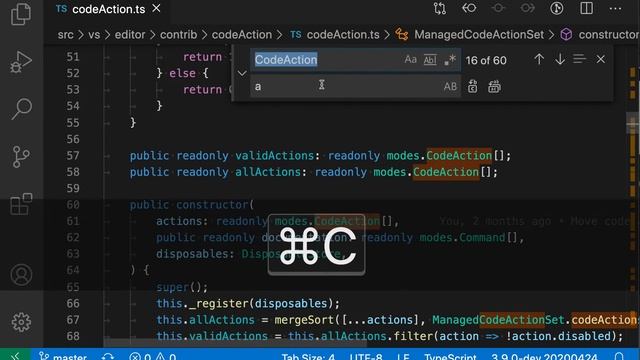Click the Replace All icon
The width and height of the screenshot is (640, 360).
coord(494,87)
